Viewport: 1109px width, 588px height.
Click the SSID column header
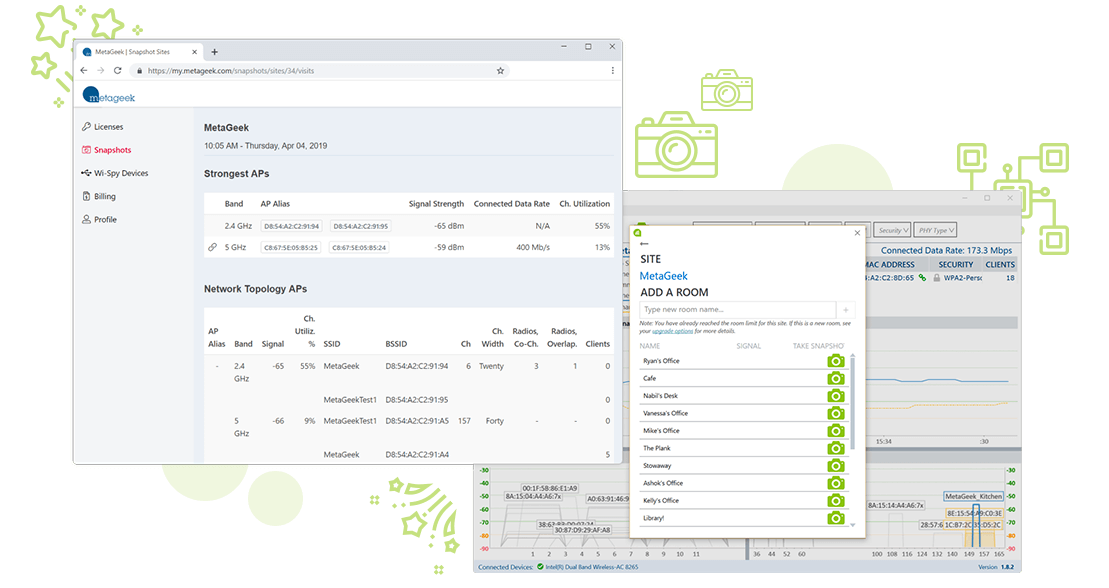332,344
